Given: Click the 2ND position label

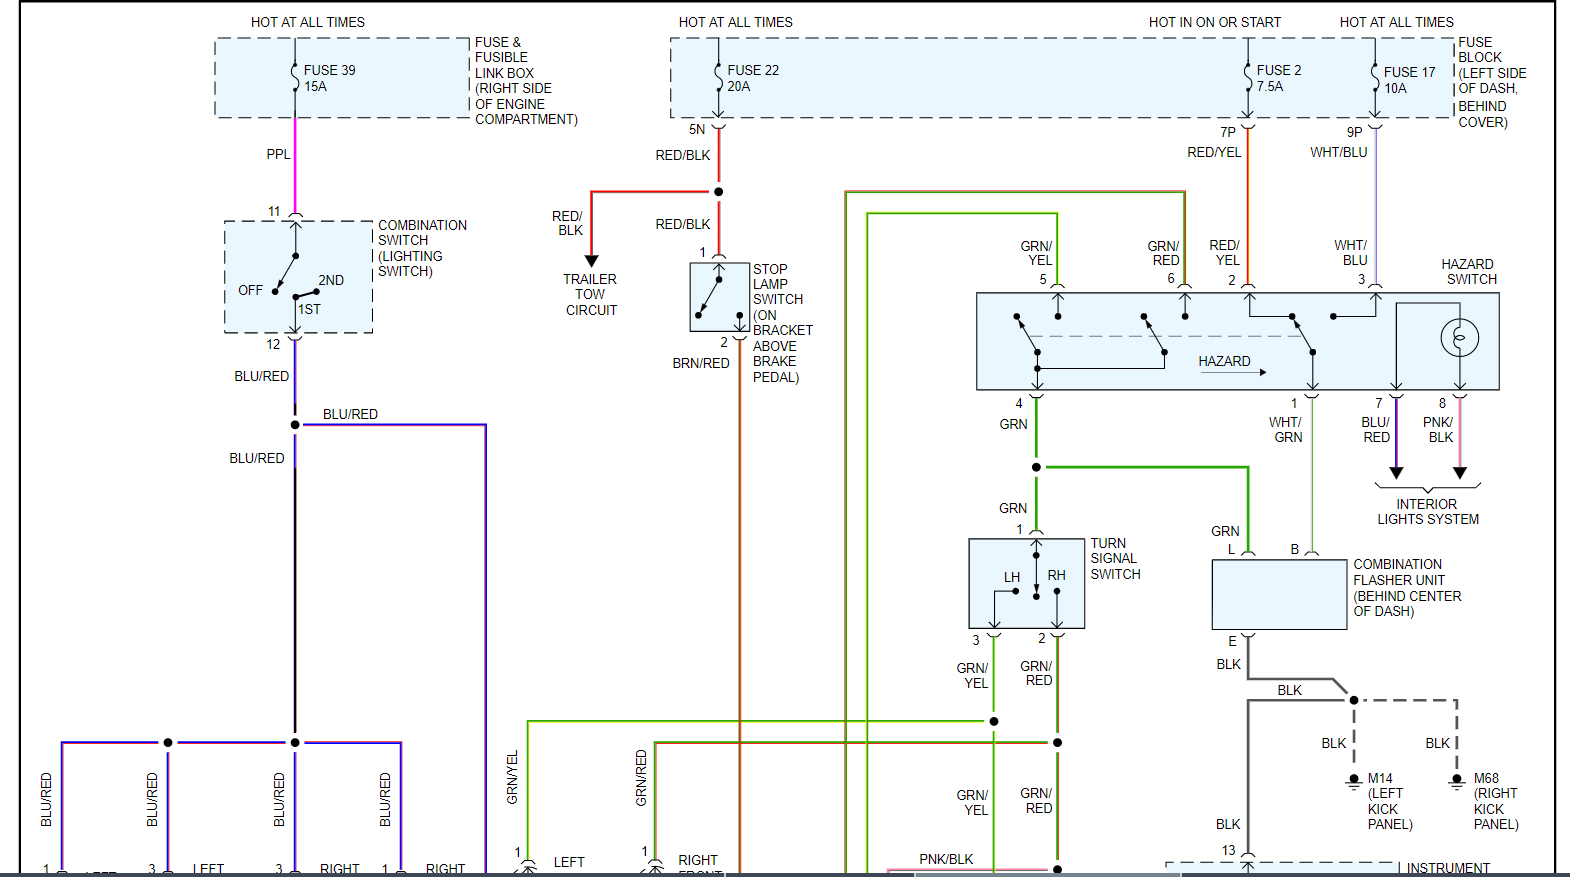Looking at the screenshot, I should [331, 280].
